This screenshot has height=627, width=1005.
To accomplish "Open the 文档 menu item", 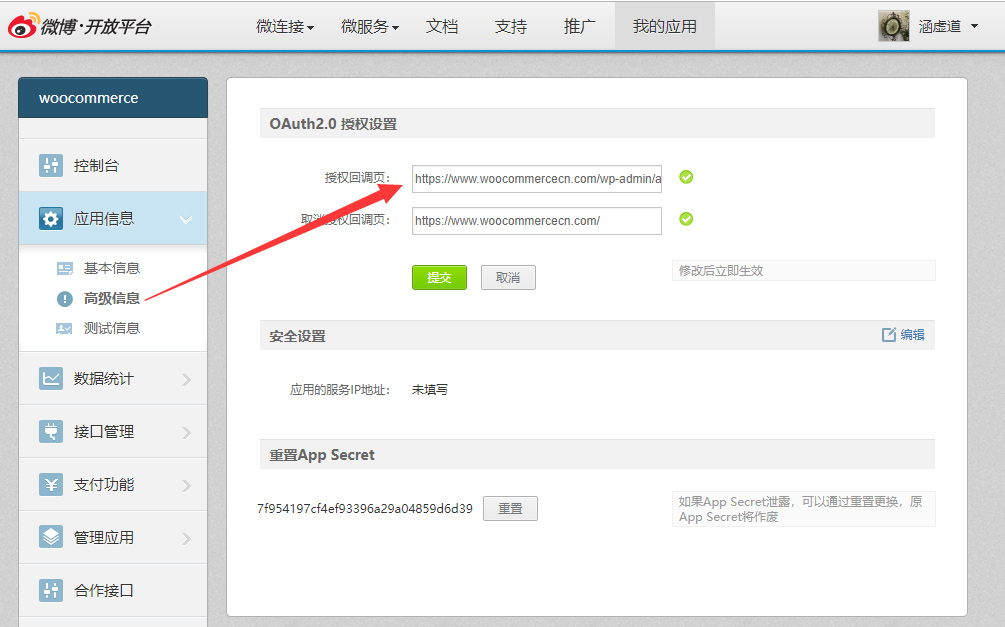I will (442, 27).
